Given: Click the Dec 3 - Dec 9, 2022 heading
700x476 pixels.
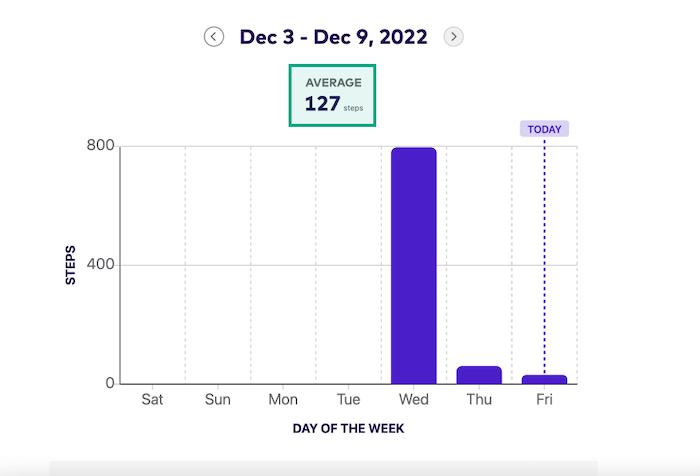Looking at the screenshot, I should pyautogui.click(x=333, y=37).
